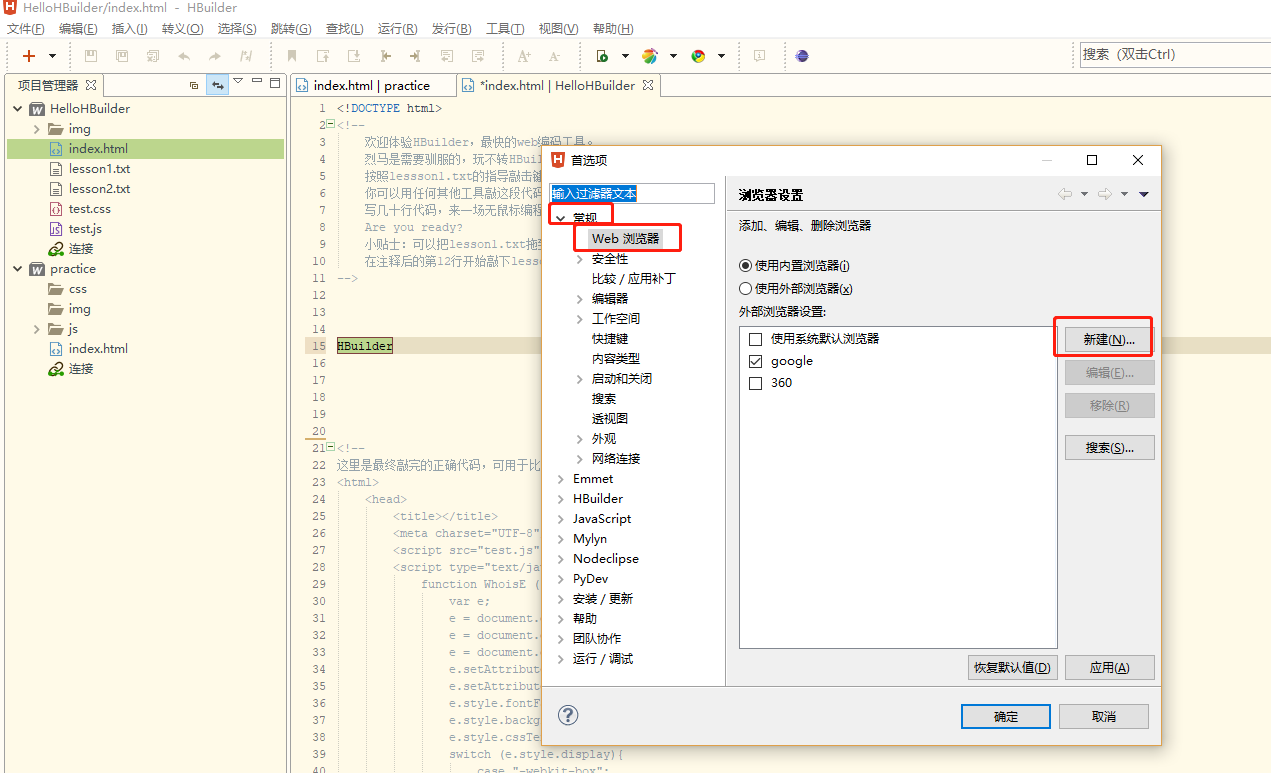
Task: Expand the Emmet preferences category
Action: tap(561, 478)
